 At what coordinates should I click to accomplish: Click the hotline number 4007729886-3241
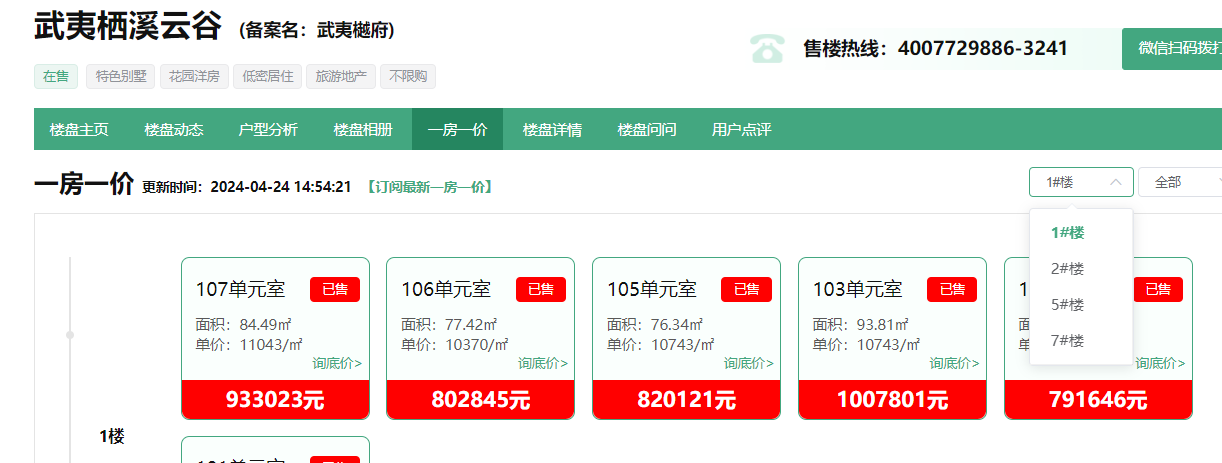(x=983, y=48)
